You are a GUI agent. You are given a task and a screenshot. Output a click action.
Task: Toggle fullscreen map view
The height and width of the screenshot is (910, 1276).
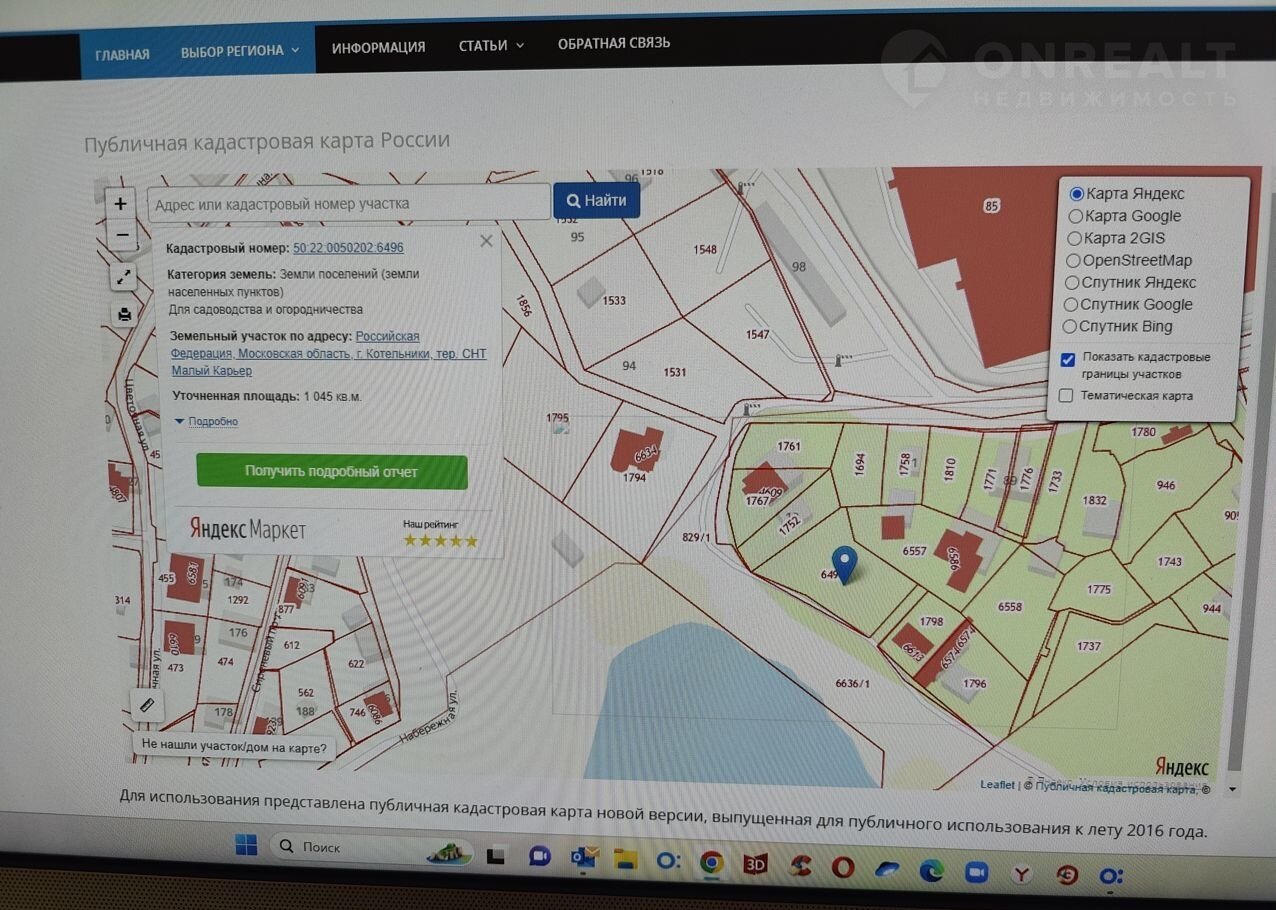pos(124,277)
